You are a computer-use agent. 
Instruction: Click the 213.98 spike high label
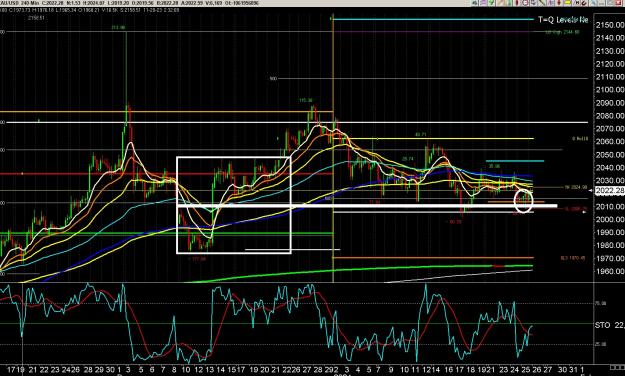click(x=118, y=28)
